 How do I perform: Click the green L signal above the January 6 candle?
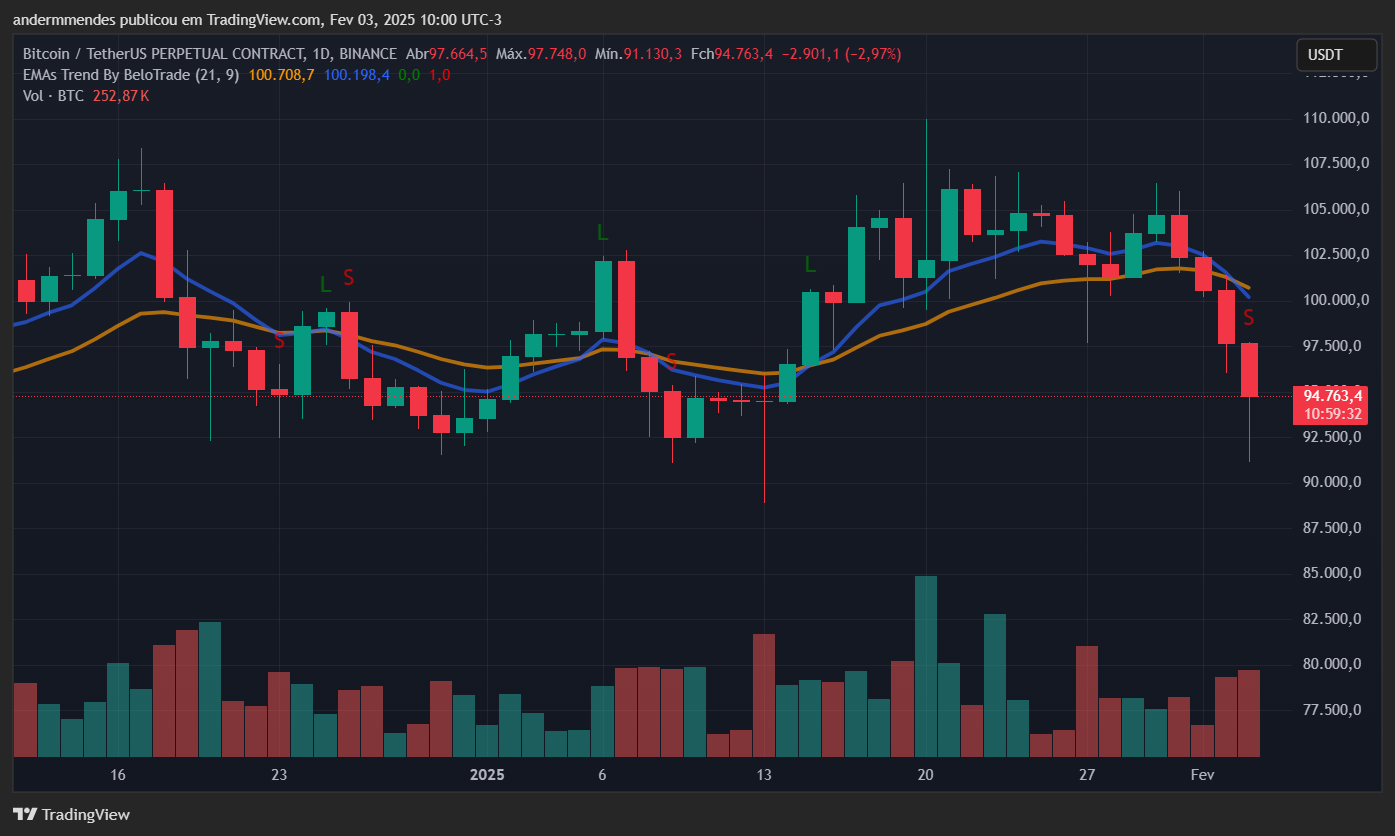click(x=602, y=233)
